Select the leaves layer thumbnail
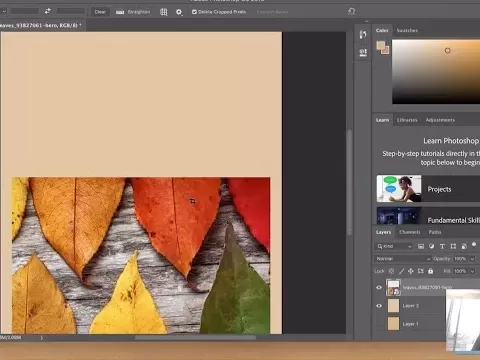The image size is (480, 360). coord(393,287)
